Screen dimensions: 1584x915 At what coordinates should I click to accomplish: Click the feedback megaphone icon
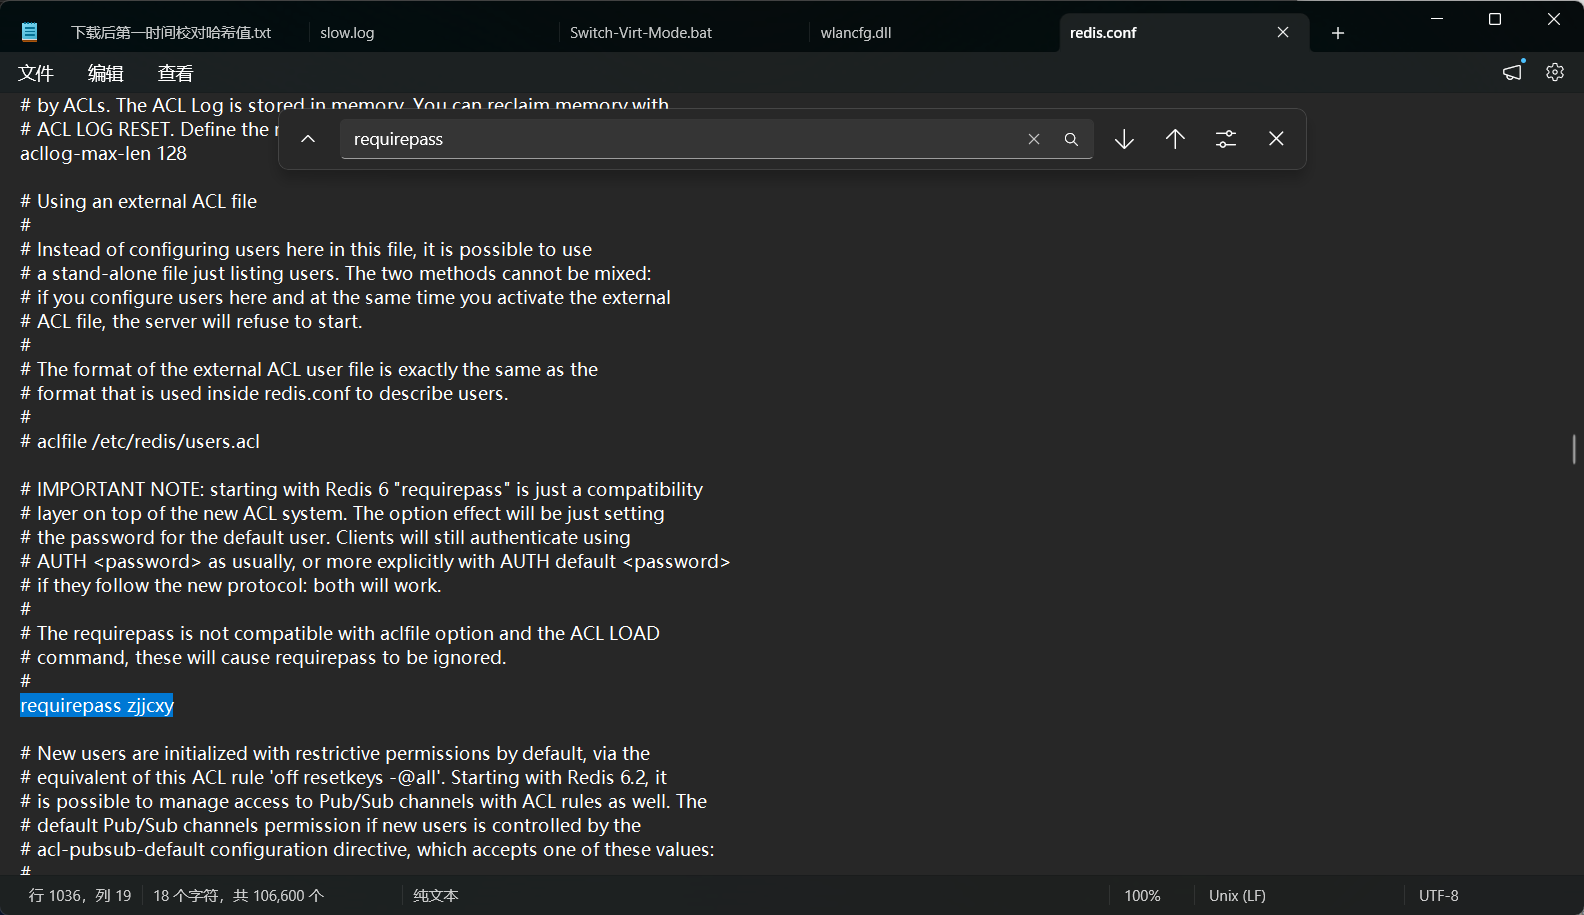(x=1513, y=72)
